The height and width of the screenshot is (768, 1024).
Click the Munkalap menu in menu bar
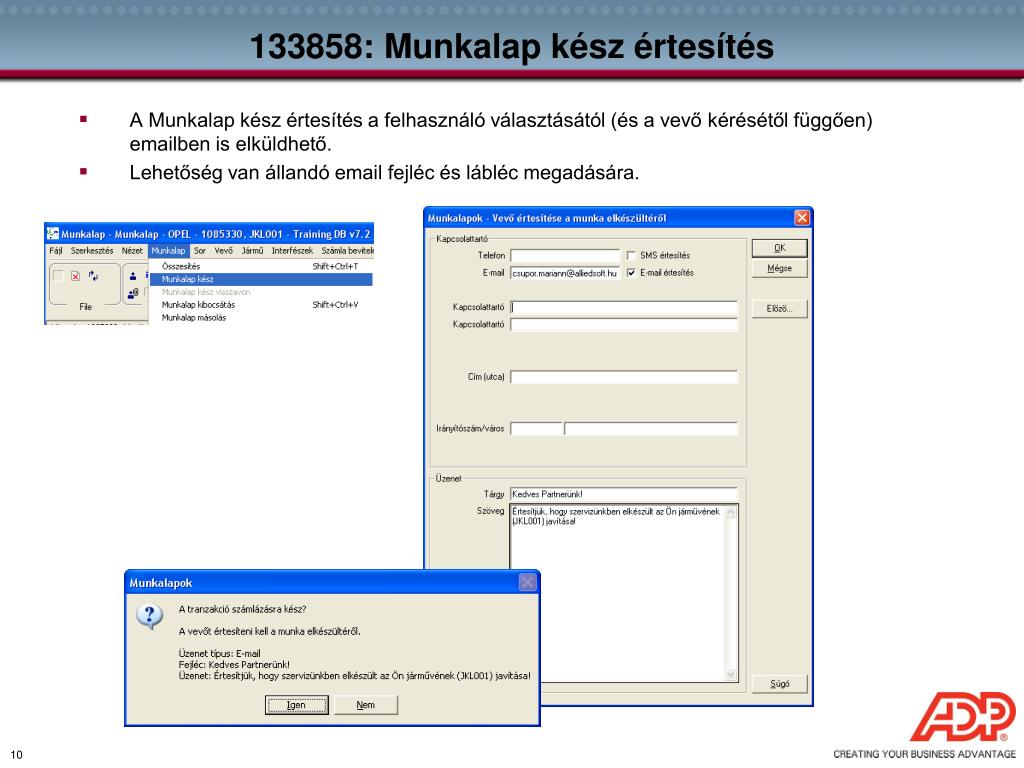168,251
